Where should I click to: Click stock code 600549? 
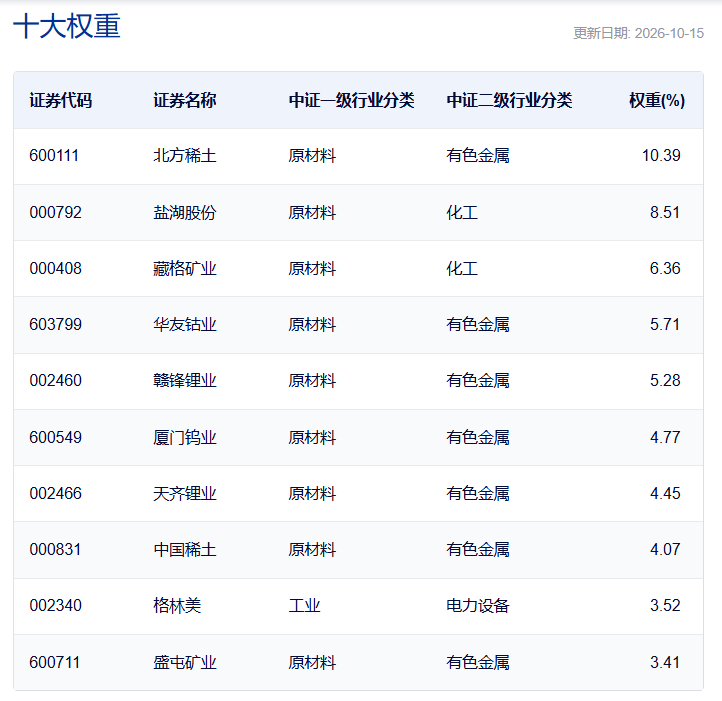[55, 438]
